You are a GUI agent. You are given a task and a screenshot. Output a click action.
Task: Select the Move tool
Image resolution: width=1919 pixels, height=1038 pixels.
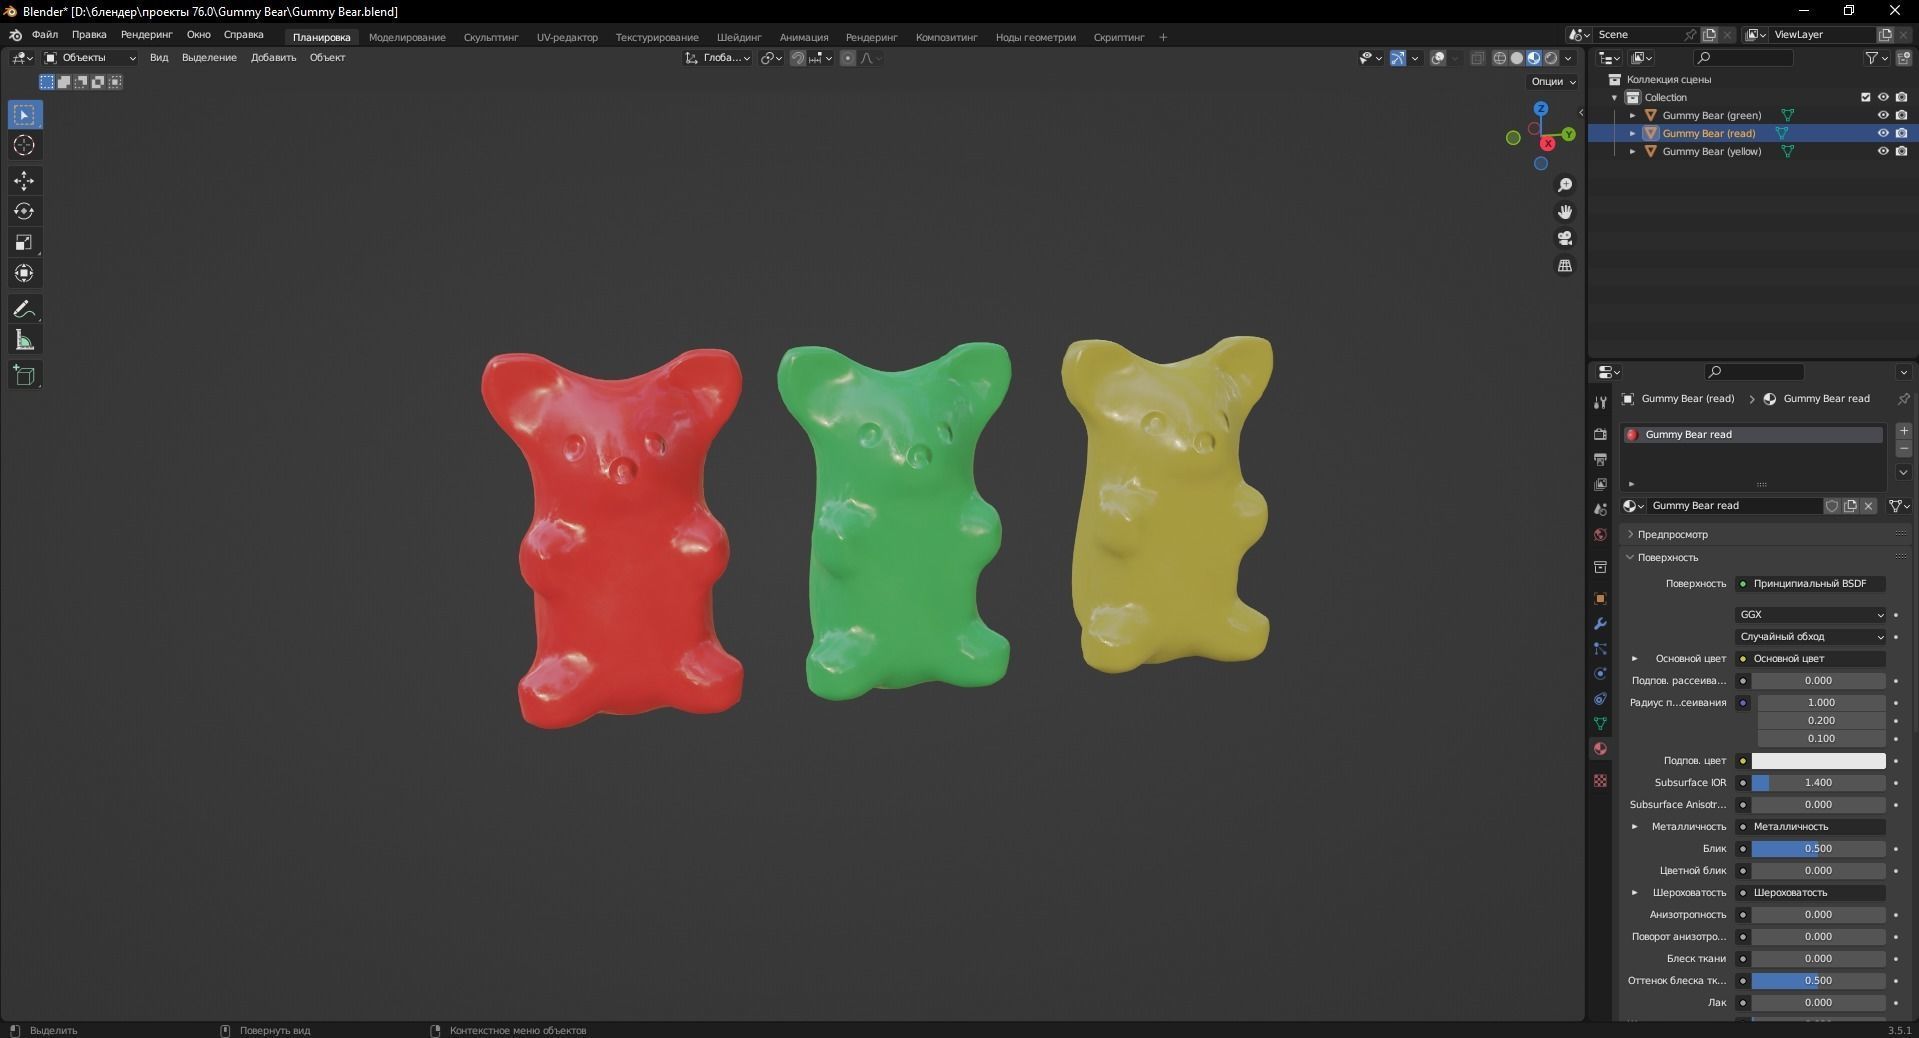click(24, 181)
